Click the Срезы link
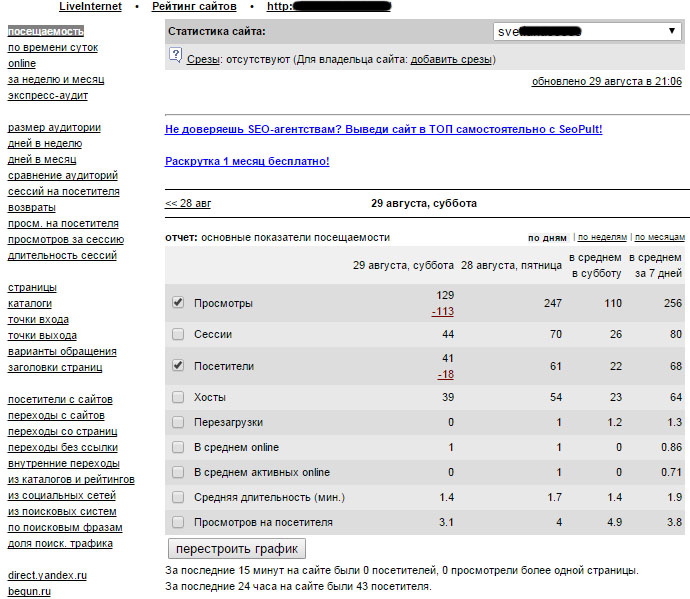 tap(203, 59)
